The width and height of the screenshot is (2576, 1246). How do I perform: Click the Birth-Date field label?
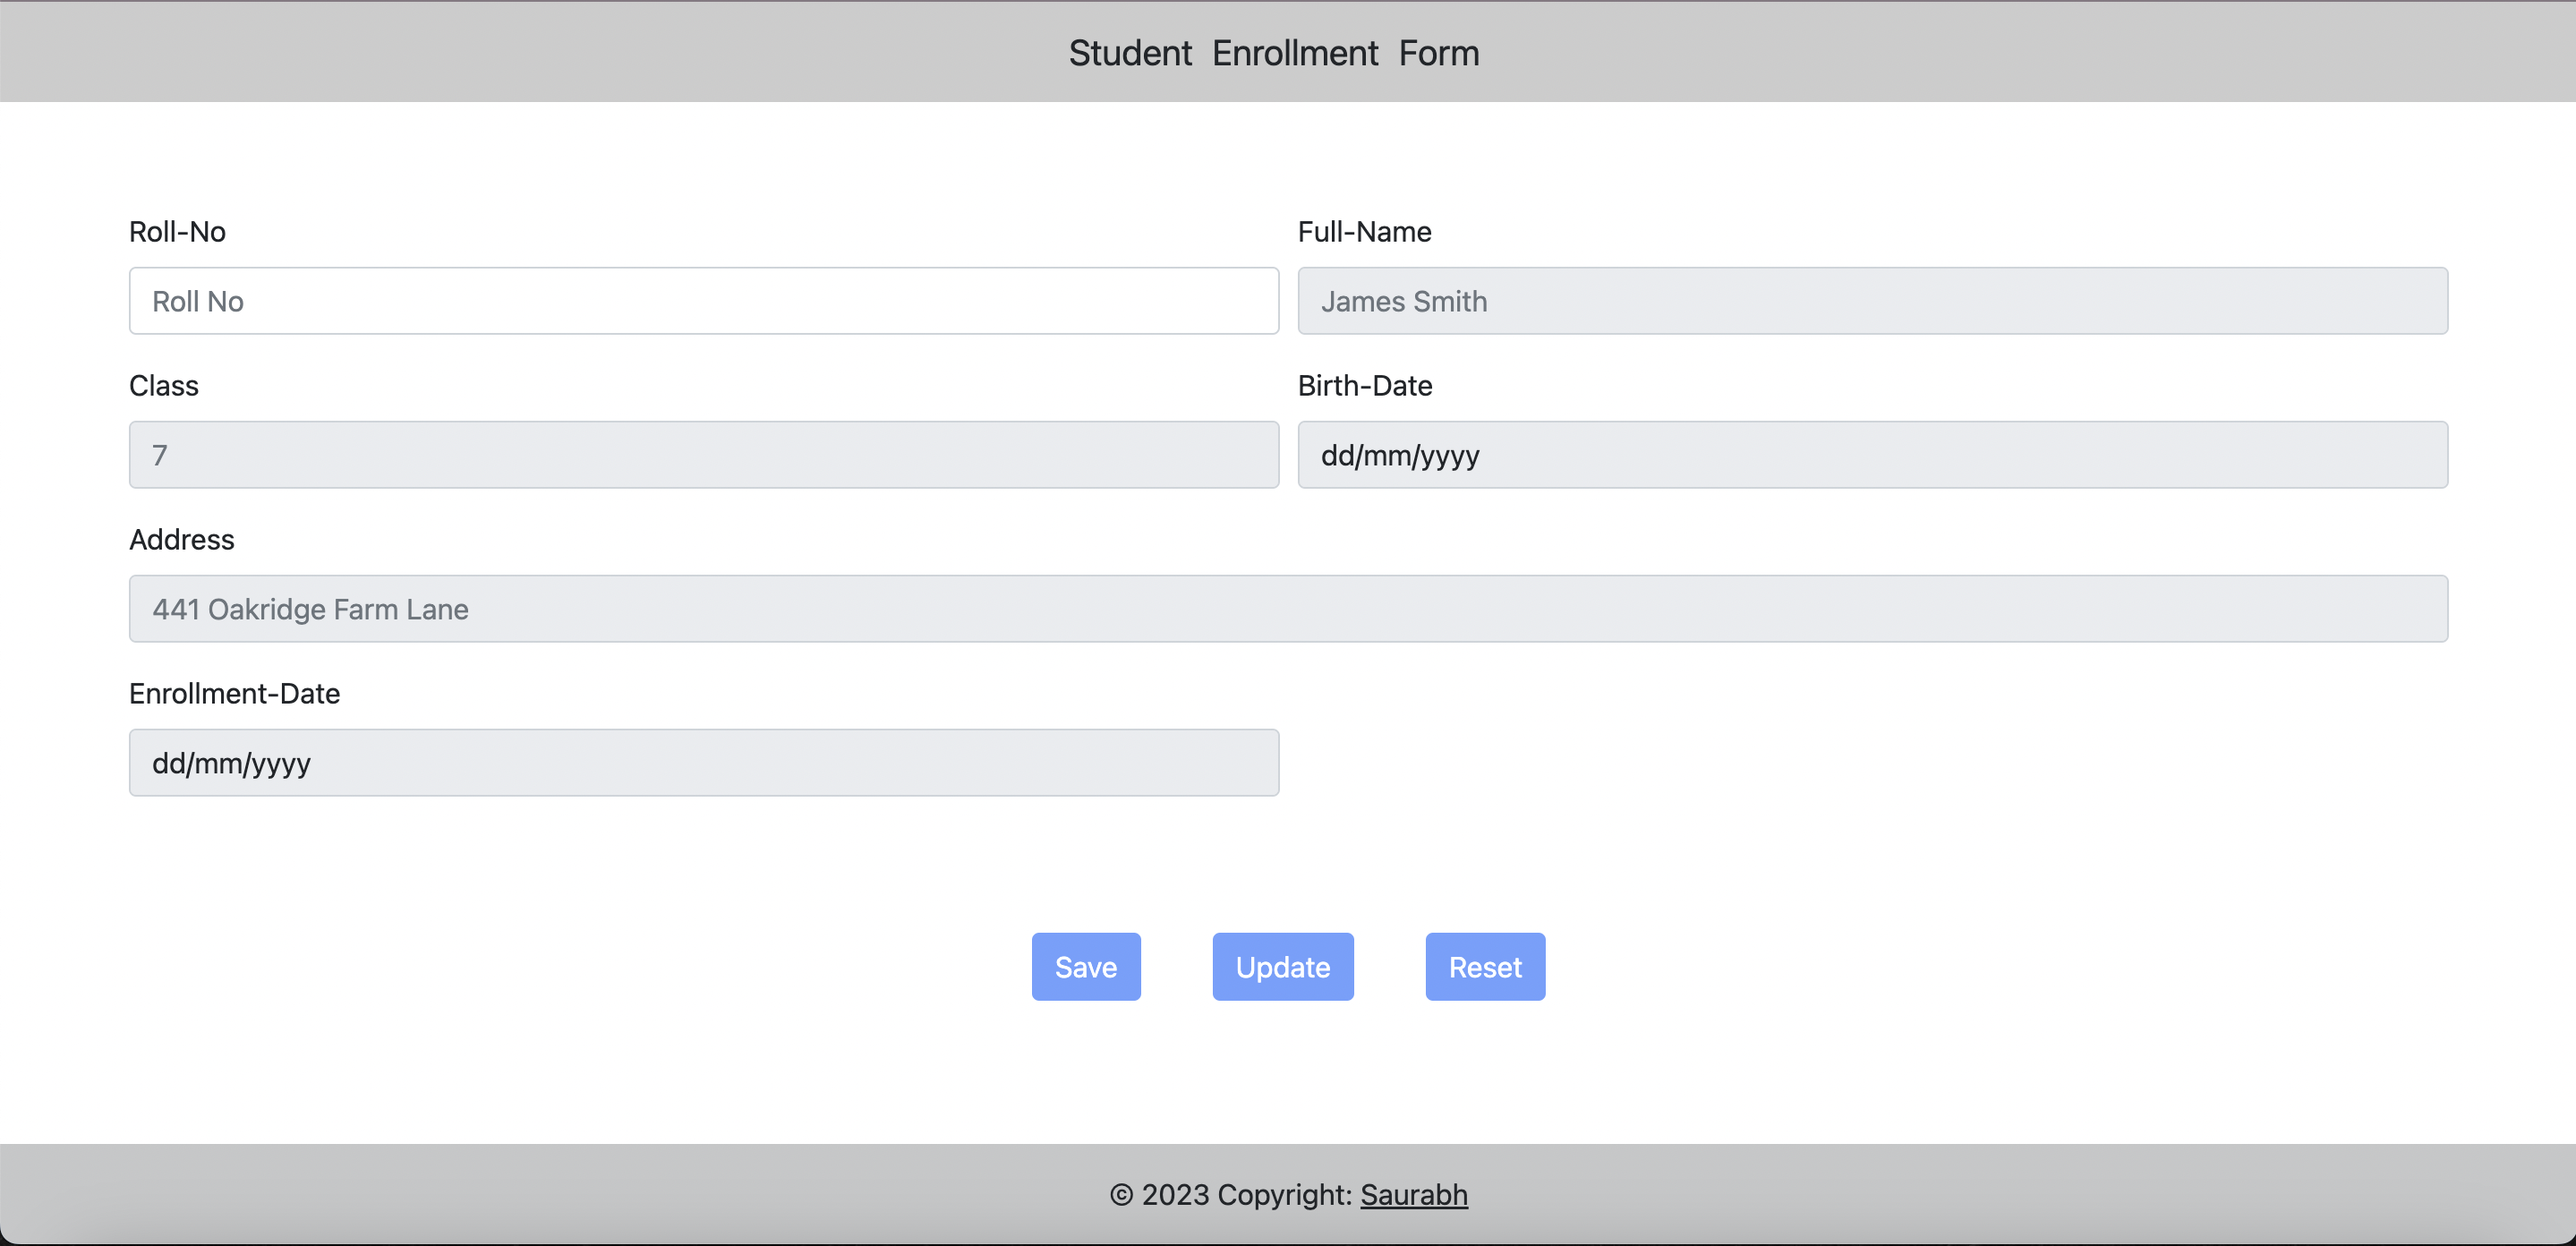pyautogui.click(x=1365, y=385)
